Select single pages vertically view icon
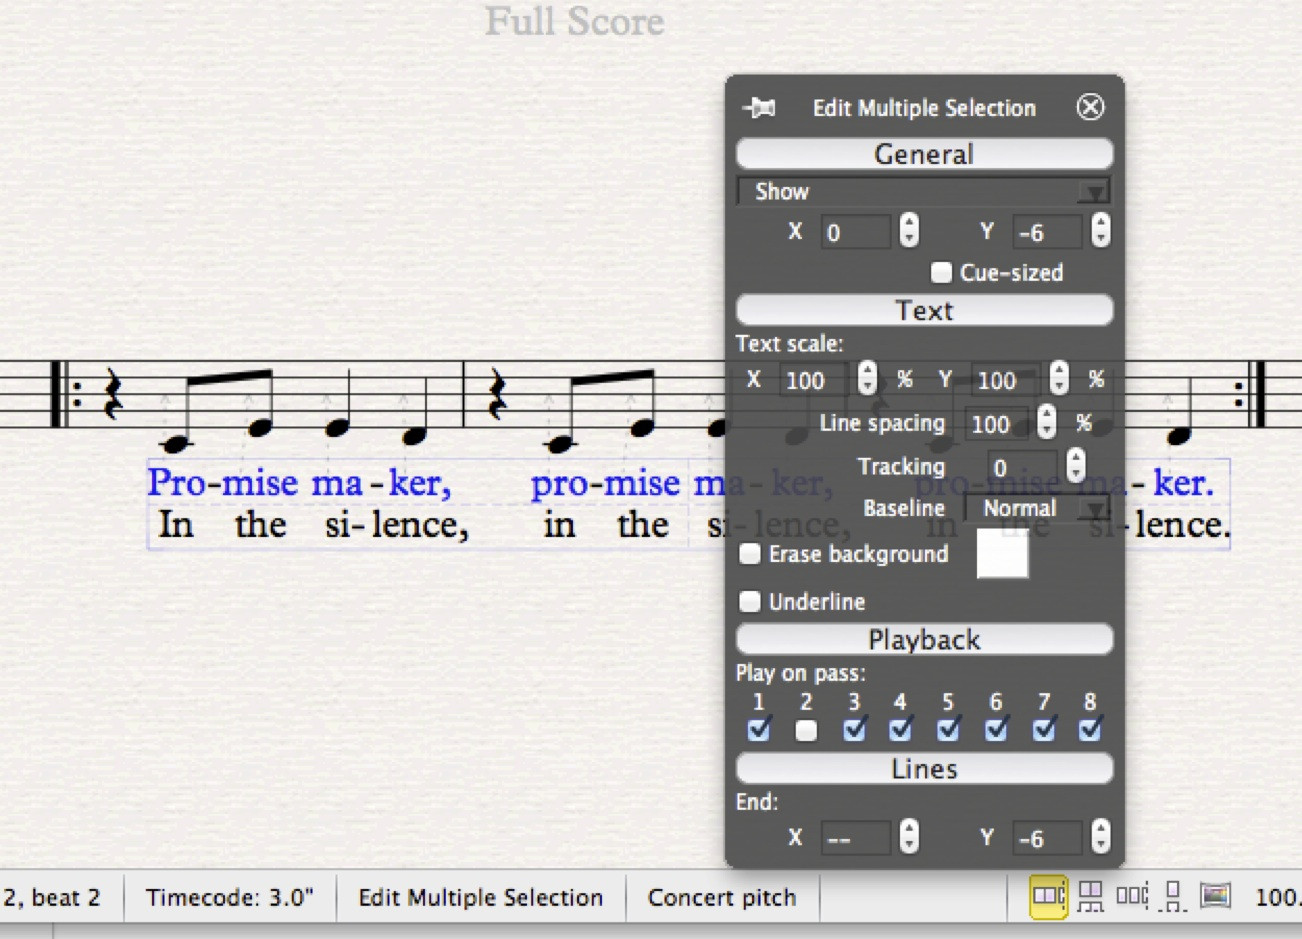Screen dimensions: 1302x939 pyautogui.click(x=1174, y=896)
